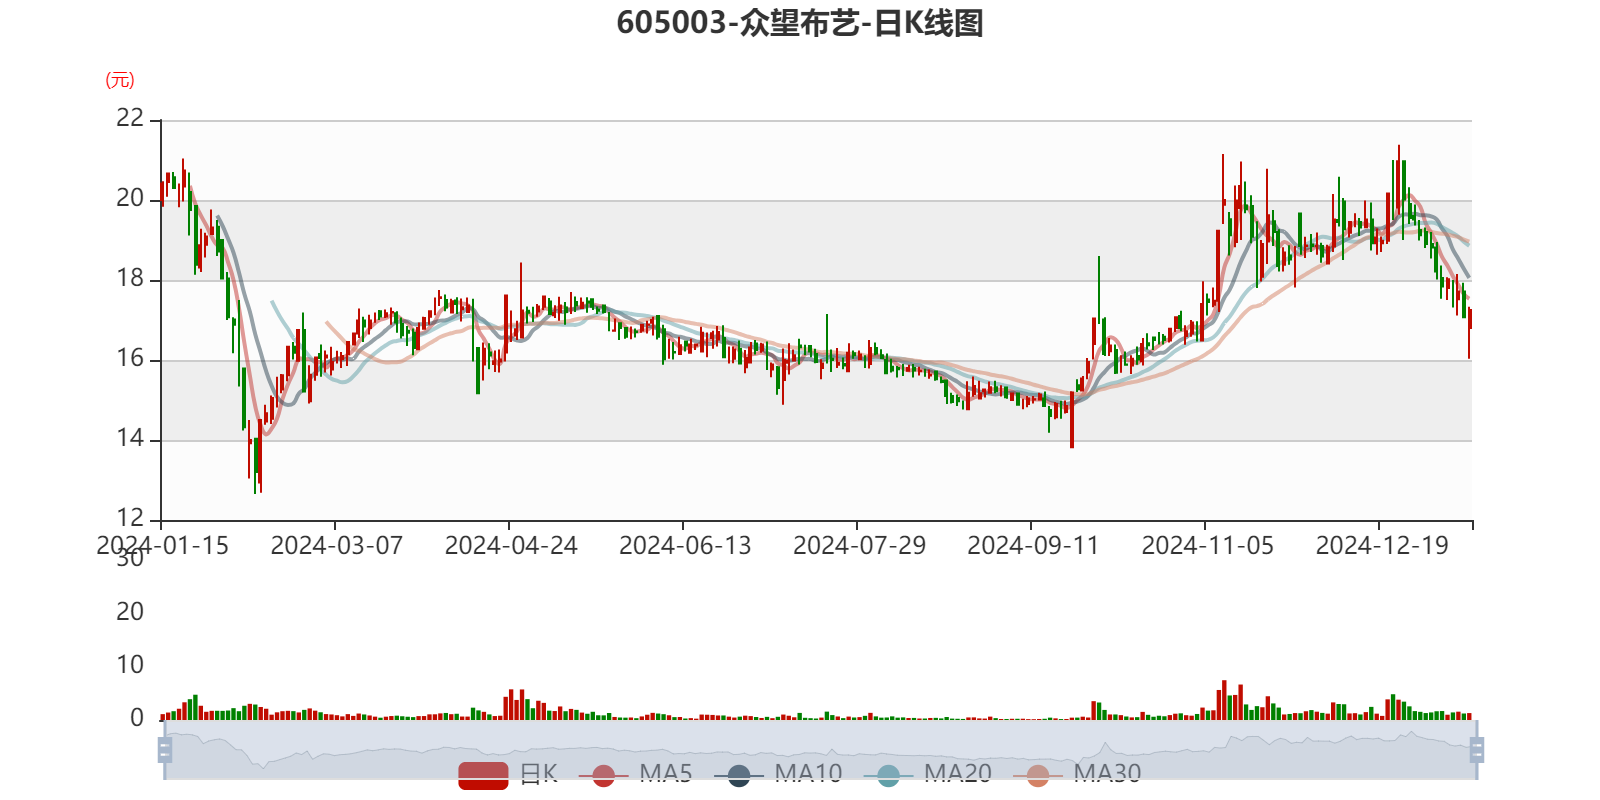Toggle the MA30 line legend

(x=1077, y=775)
